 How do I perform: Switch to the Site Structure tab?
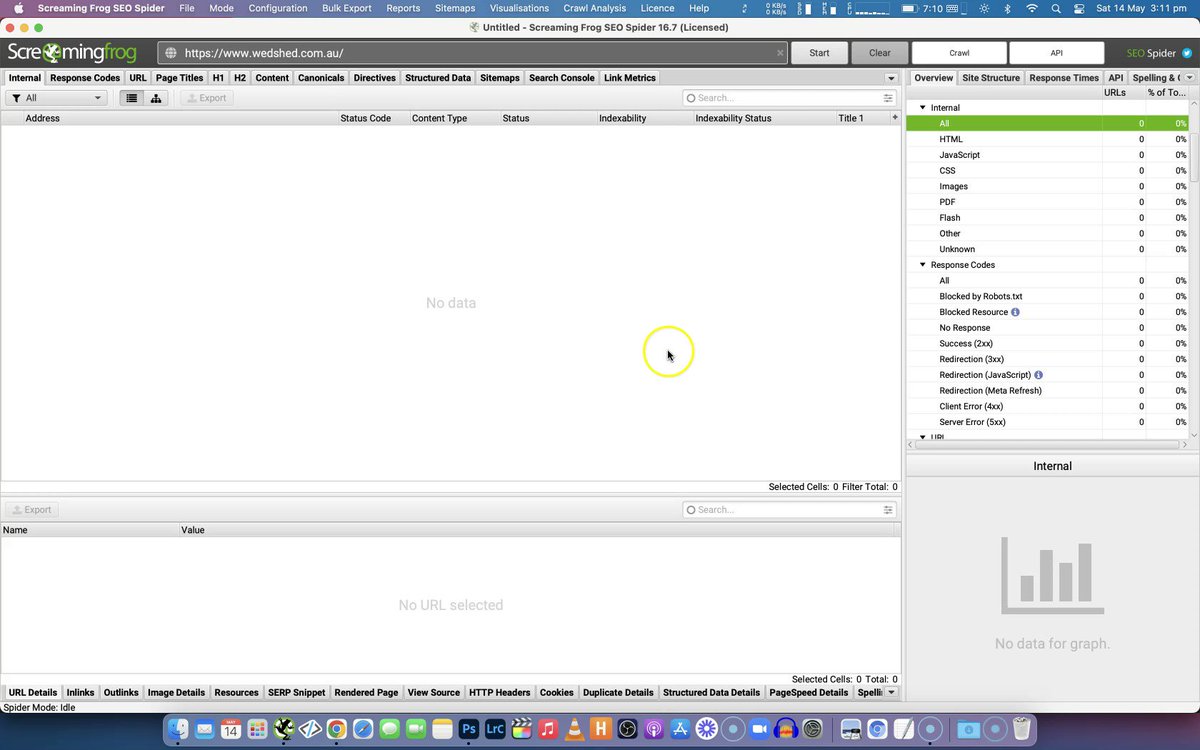tap(991, 78)
